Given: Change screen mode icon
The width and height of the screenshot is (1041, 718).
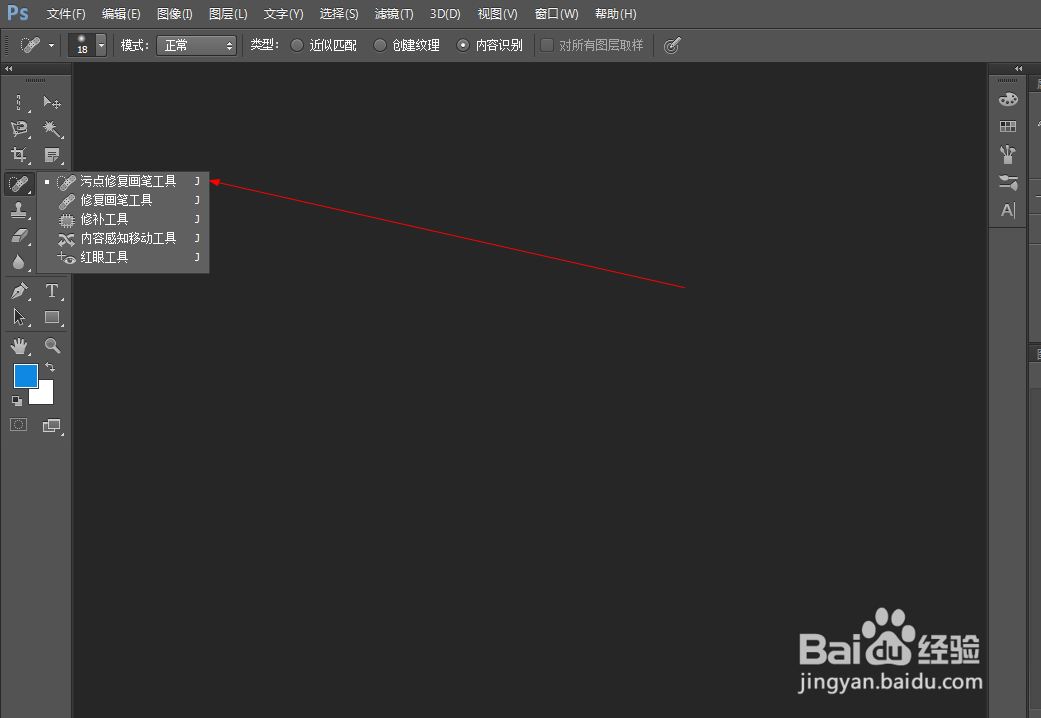Looking at the screenshot, I should 52,425.
